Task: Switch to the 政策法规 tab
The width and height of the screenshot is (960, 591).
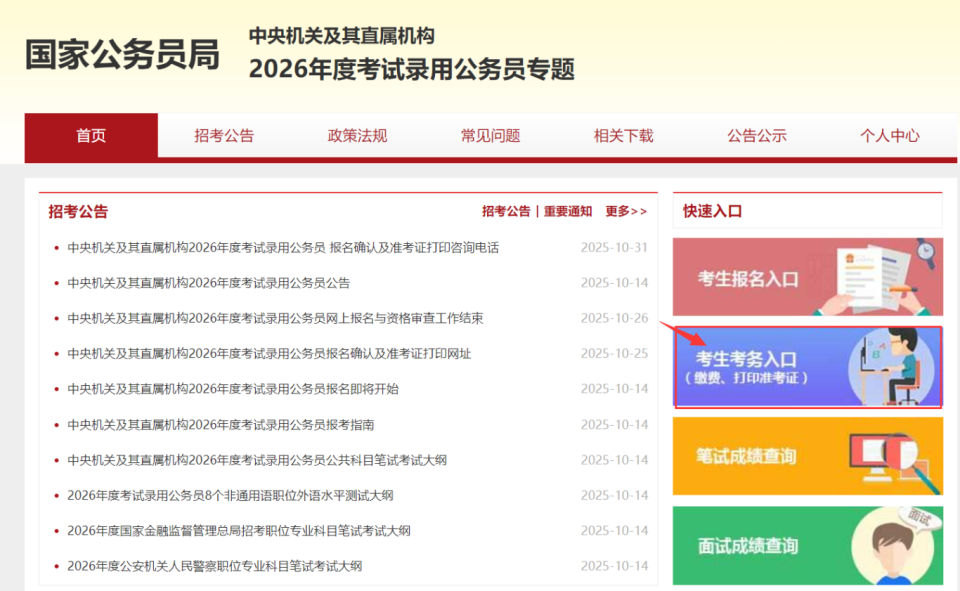Action: point(355,137)
